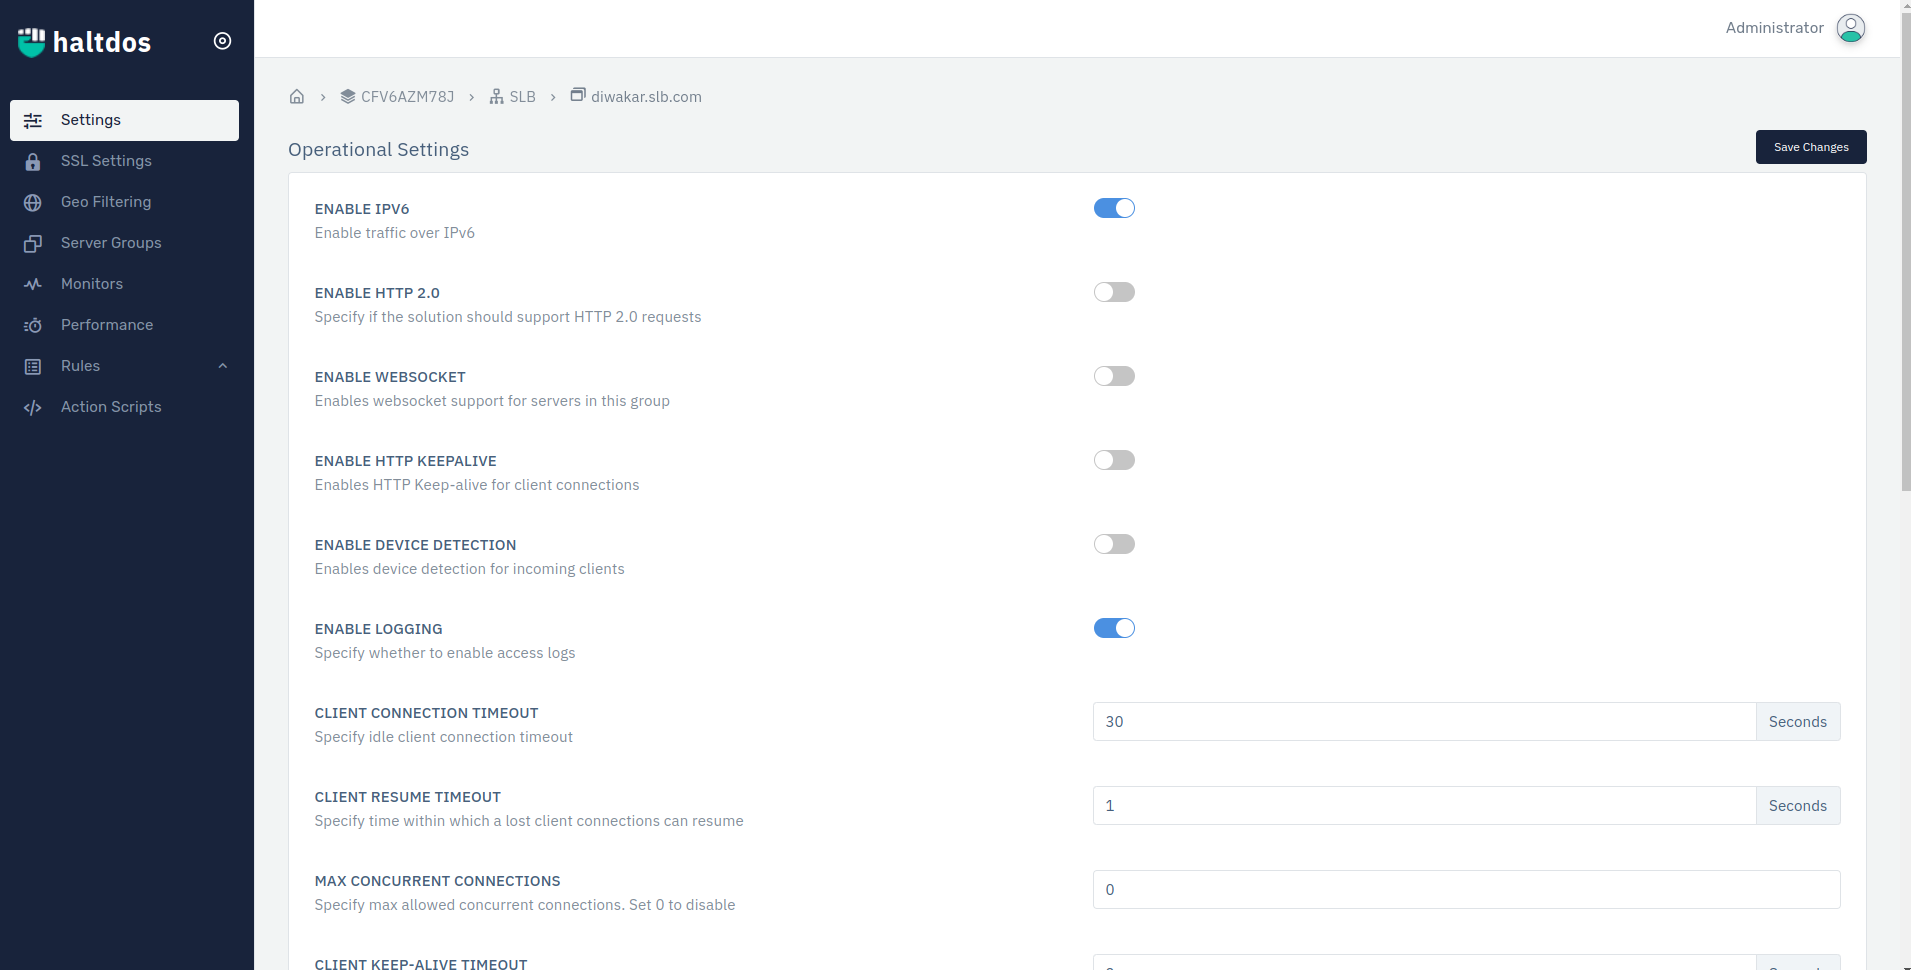This screenshot has width=1911, height=970.
Task: Click the CLIENT KEEP-ALIVE TIMEOUT label
Action: tap(421, 964)
